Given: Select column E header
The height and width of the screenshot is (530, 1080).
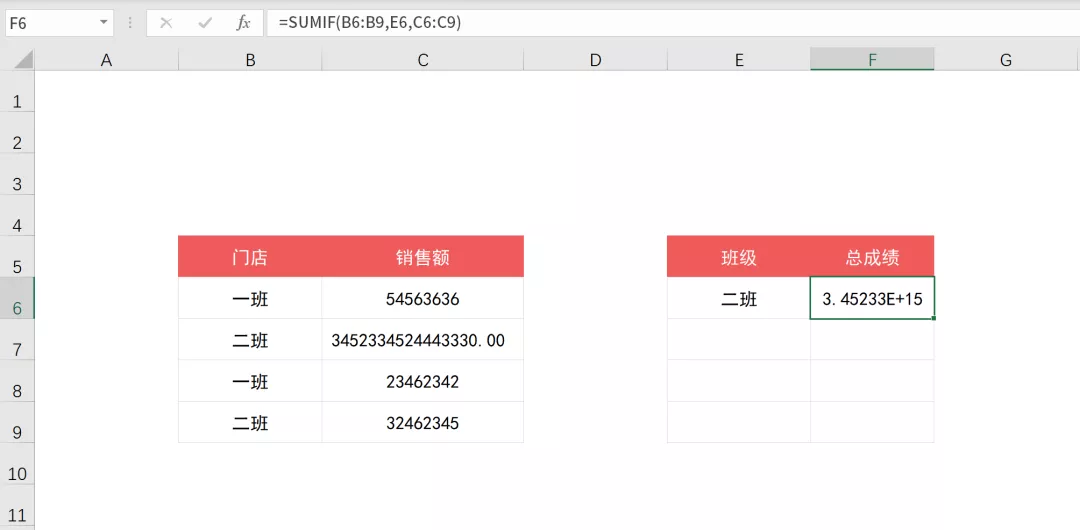Looking at the screenshot, I should [739, 60].
